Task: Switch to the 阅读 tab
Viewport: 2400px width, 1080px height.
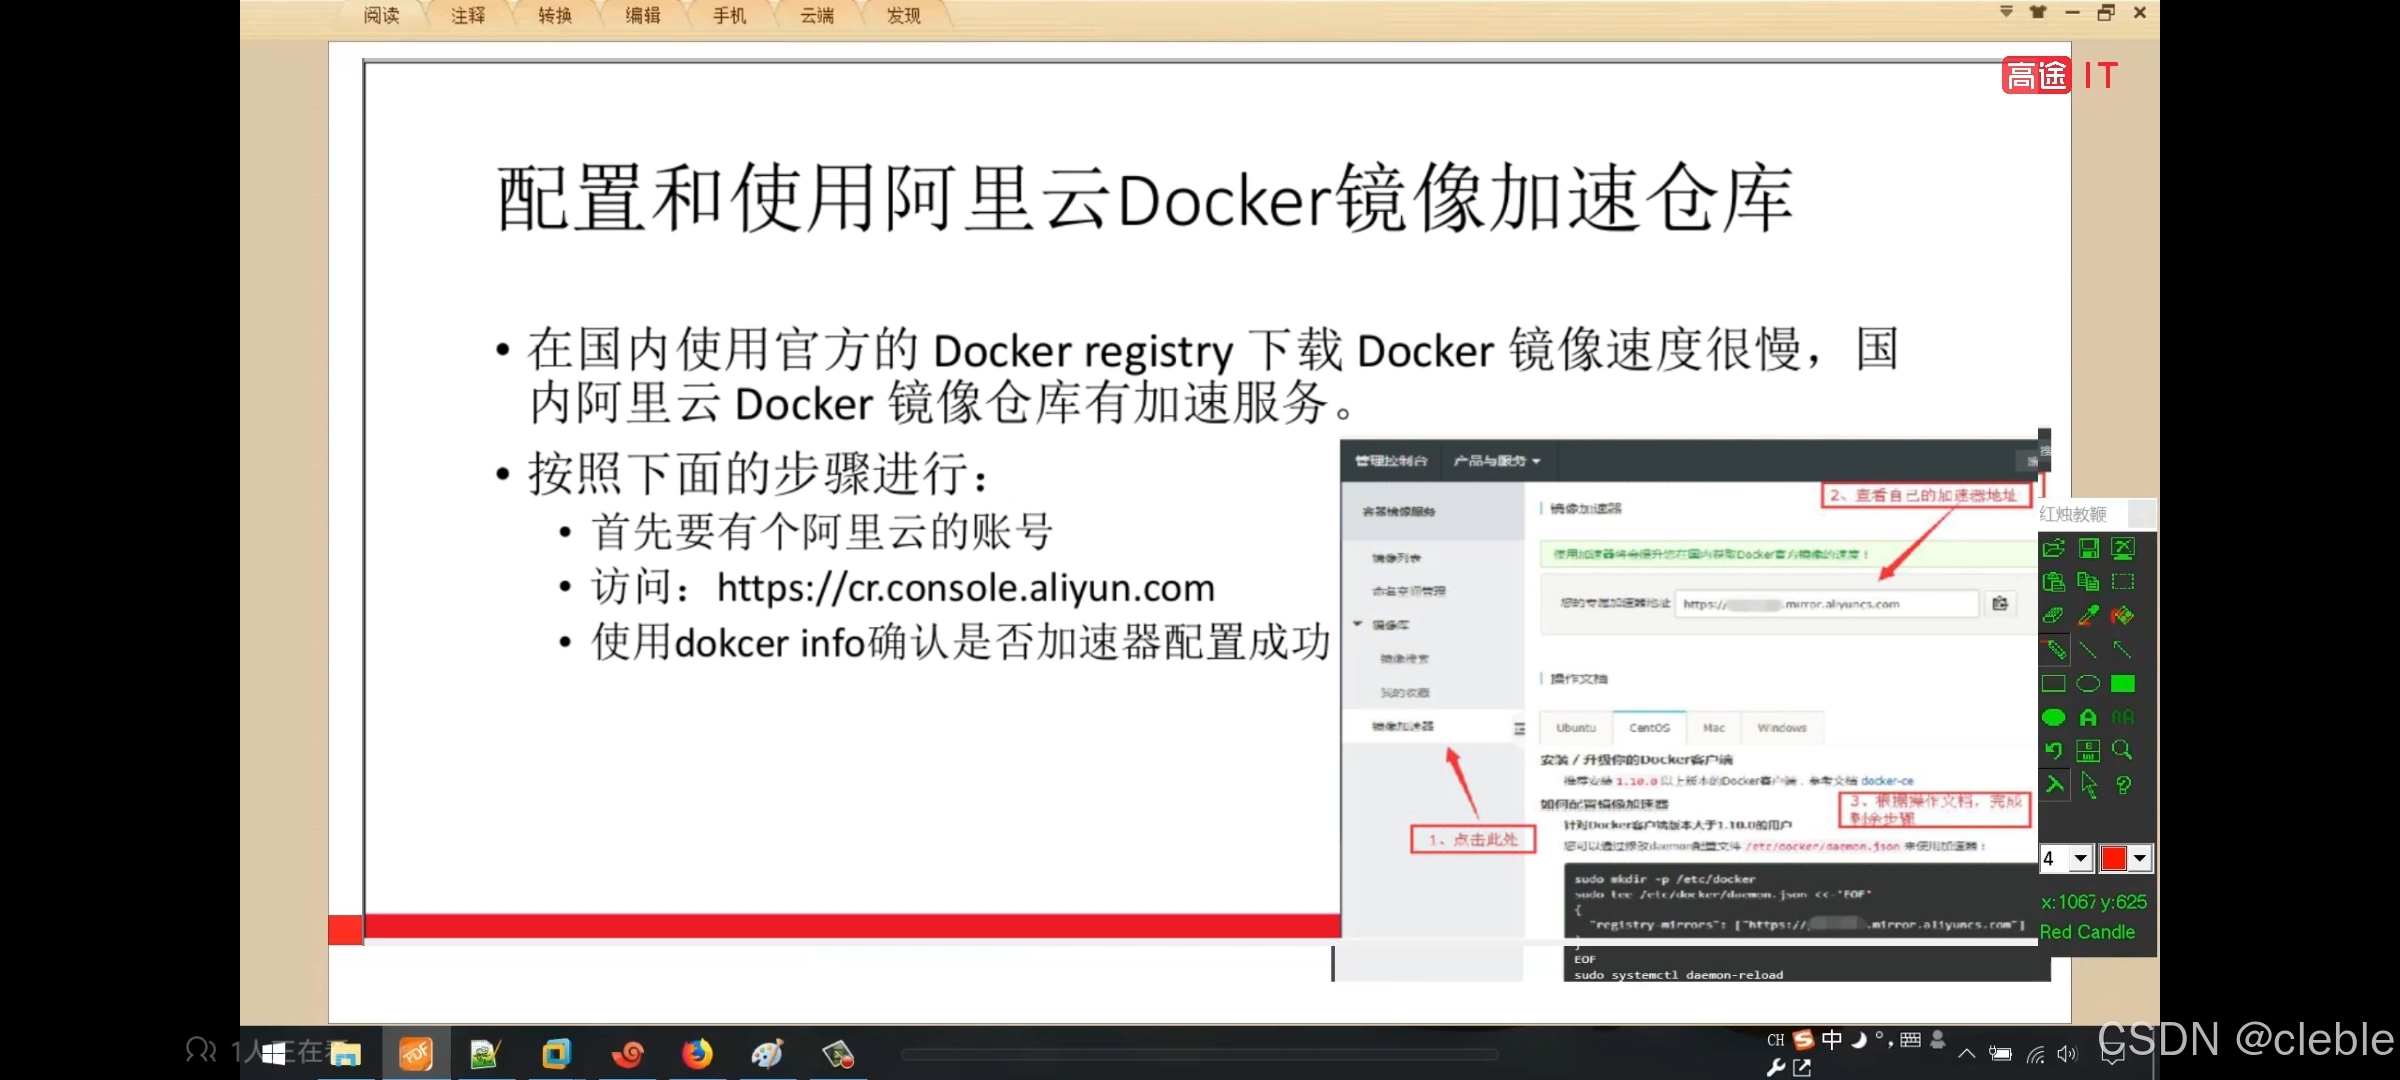Action: pyautogui.click(x=381, y=15)
